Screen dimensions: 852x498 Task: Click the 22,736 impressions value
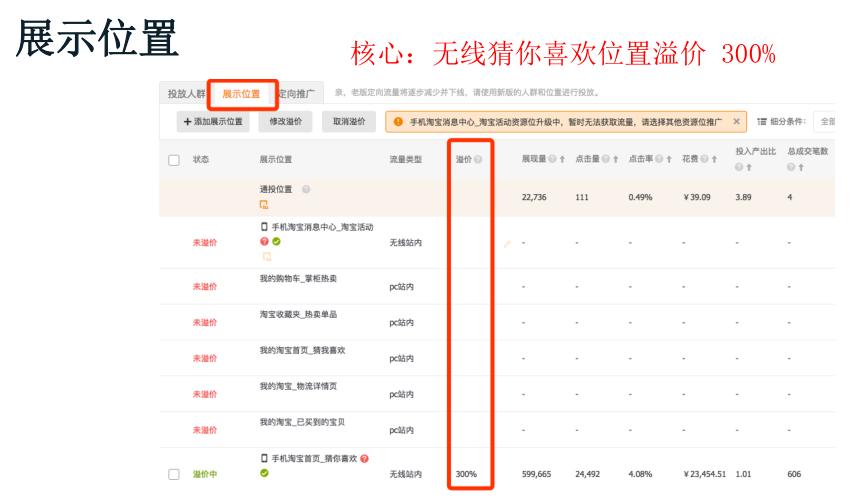pyautogui.click(x=534, y=197)
